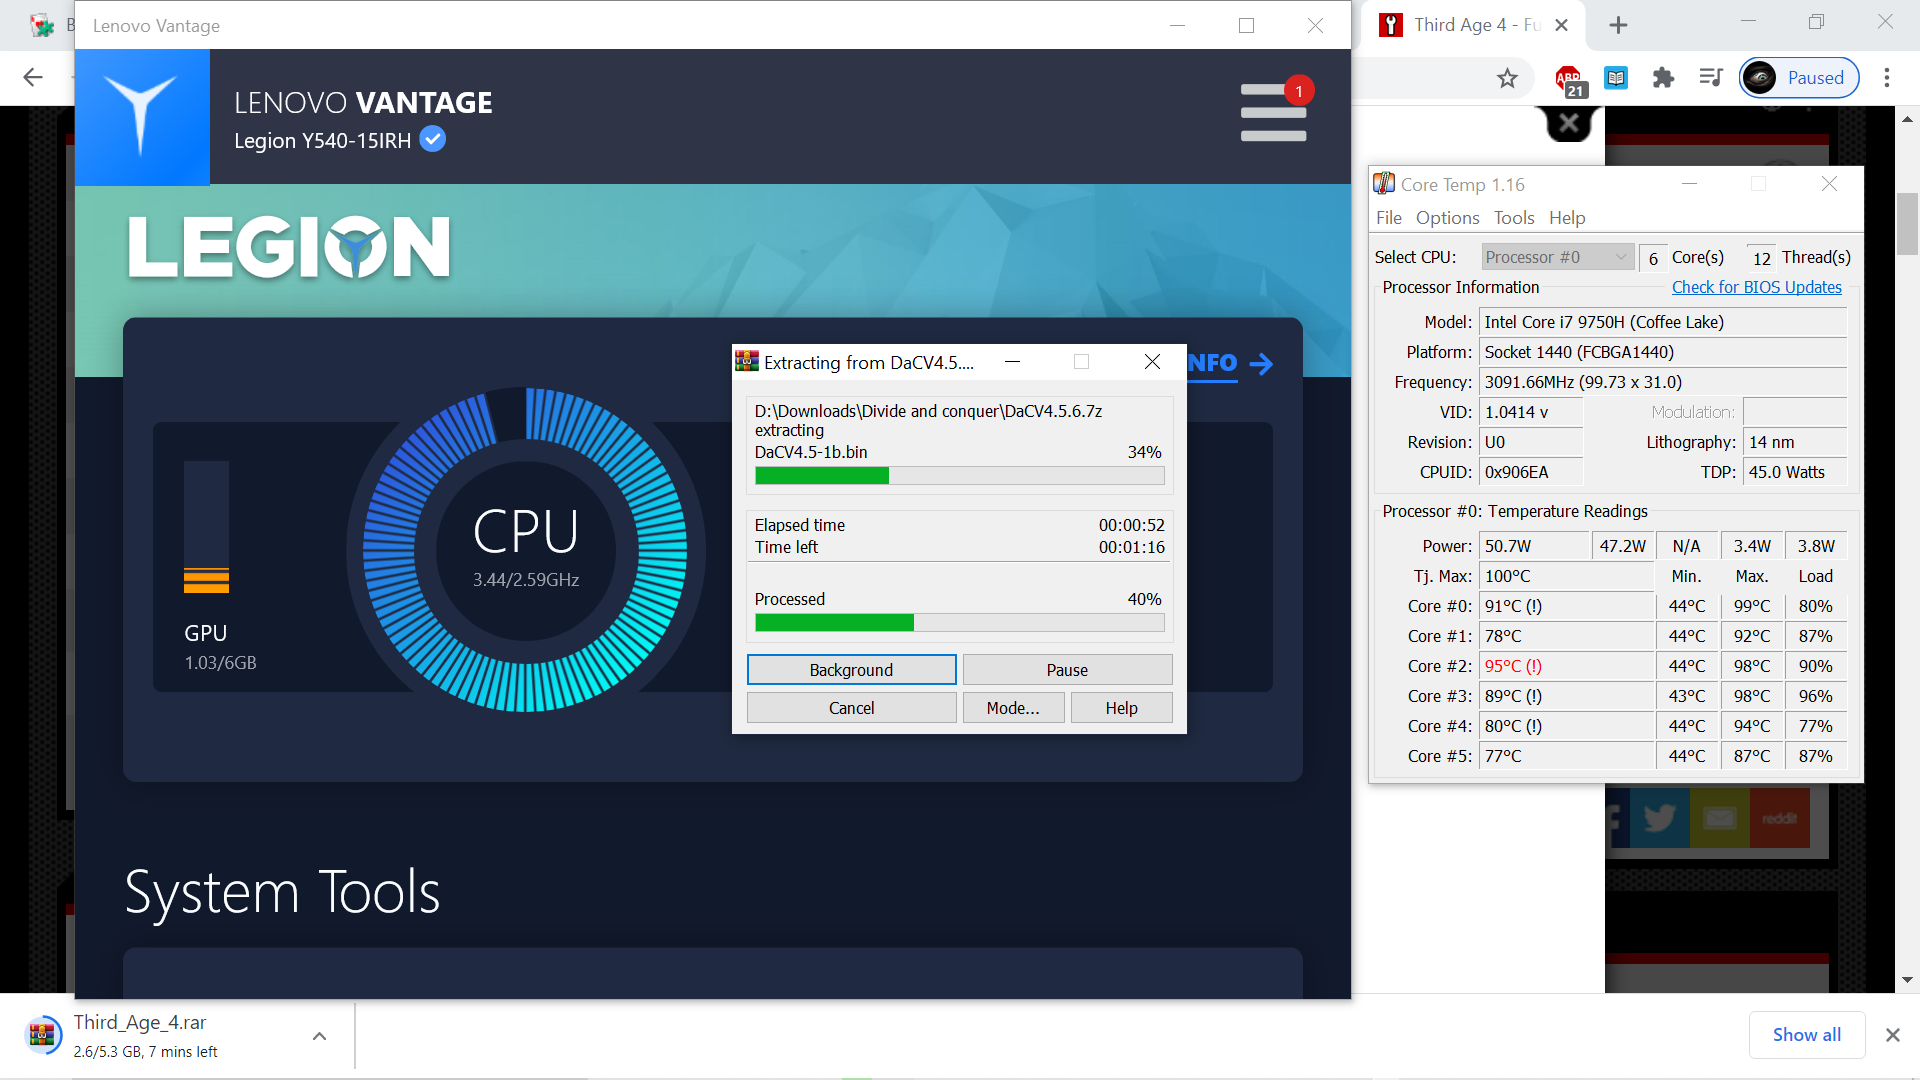1920x1080 pixels.
Task: Open Chrome three-dot menu
Action: click(1887, 78)
